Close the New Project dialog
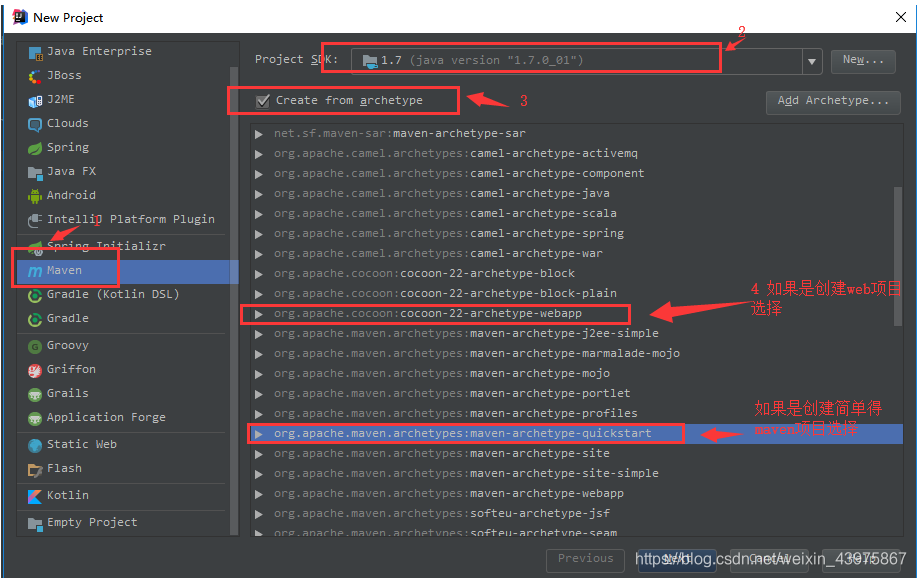The image size is (917, 578). pos(901,17)
